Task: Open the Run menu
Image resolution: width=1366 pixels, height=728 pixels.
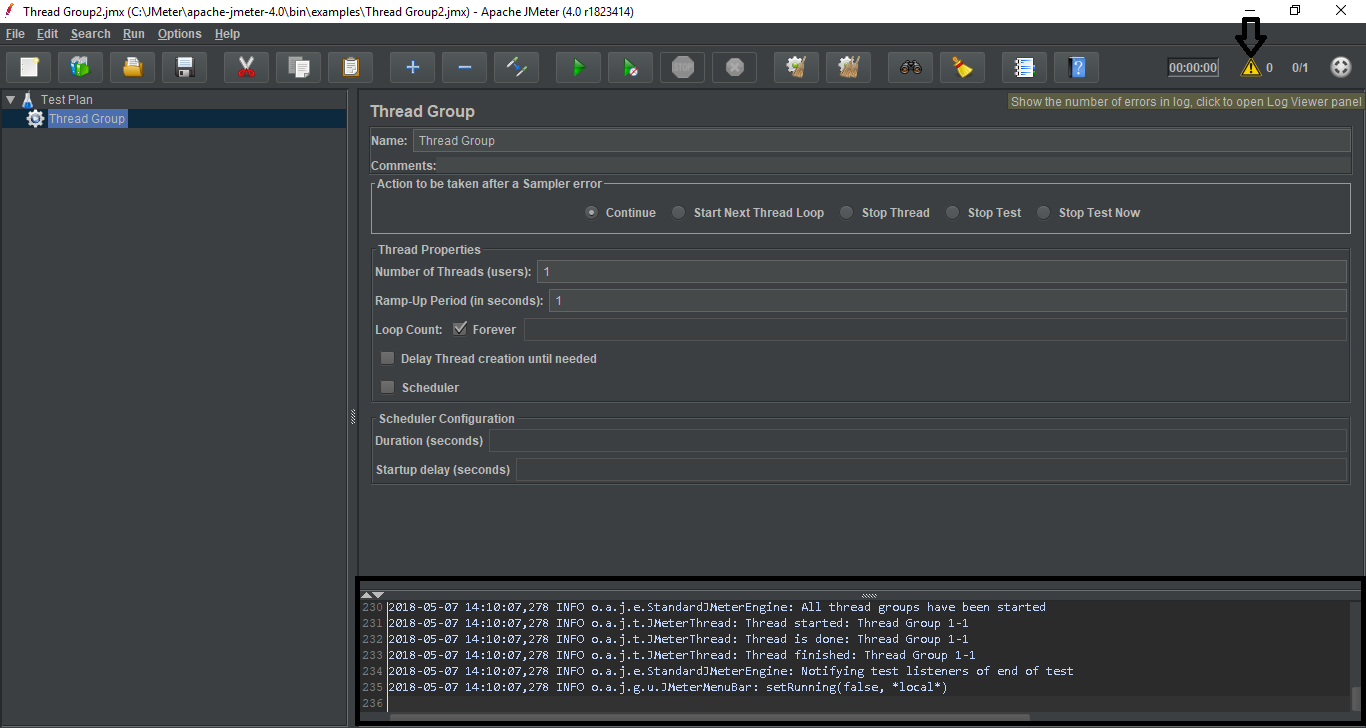Action: click(134, 34)
